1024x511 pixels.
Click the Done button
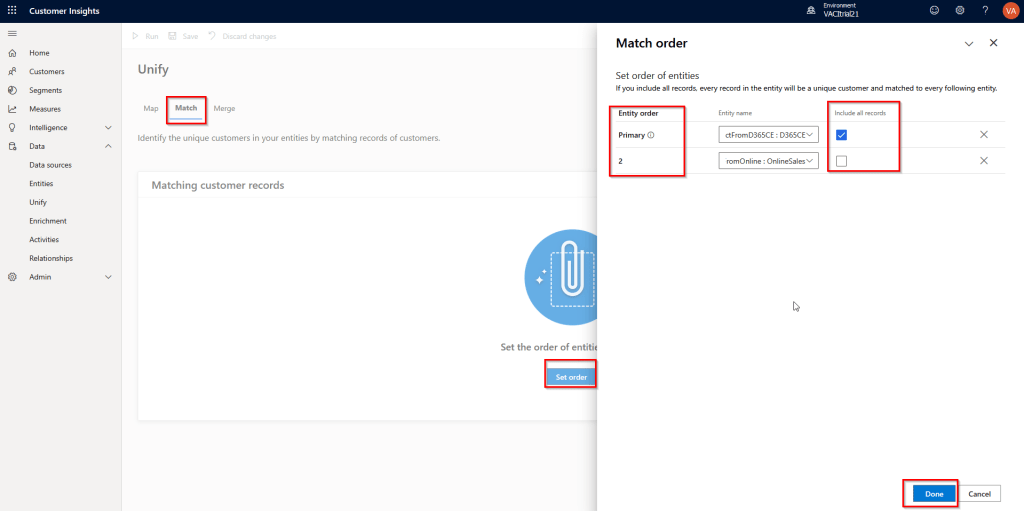pos(933,494)
